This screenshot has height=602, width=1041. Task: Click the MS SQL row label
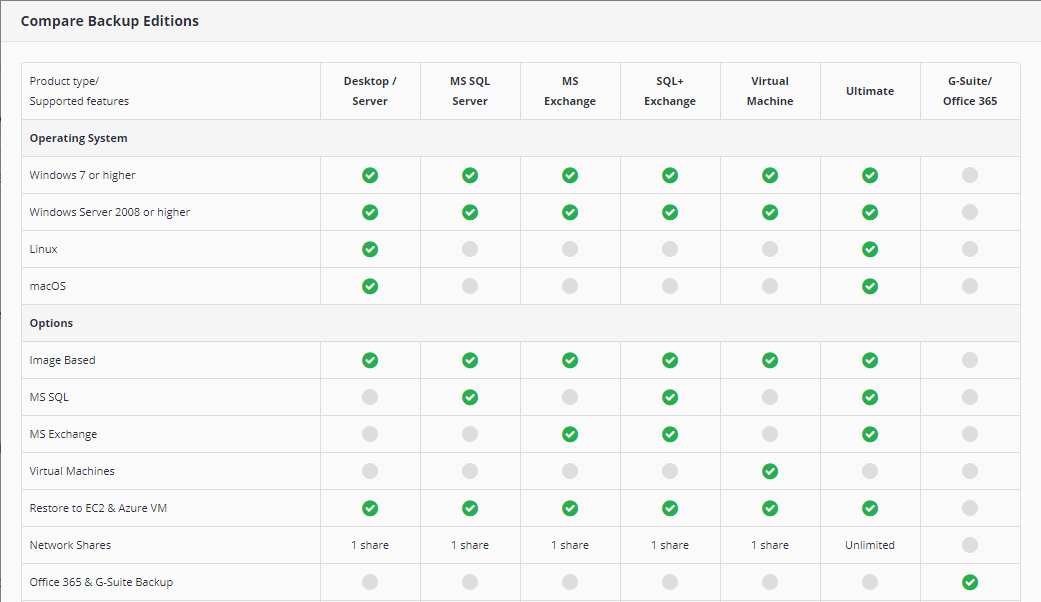[49, 397]
